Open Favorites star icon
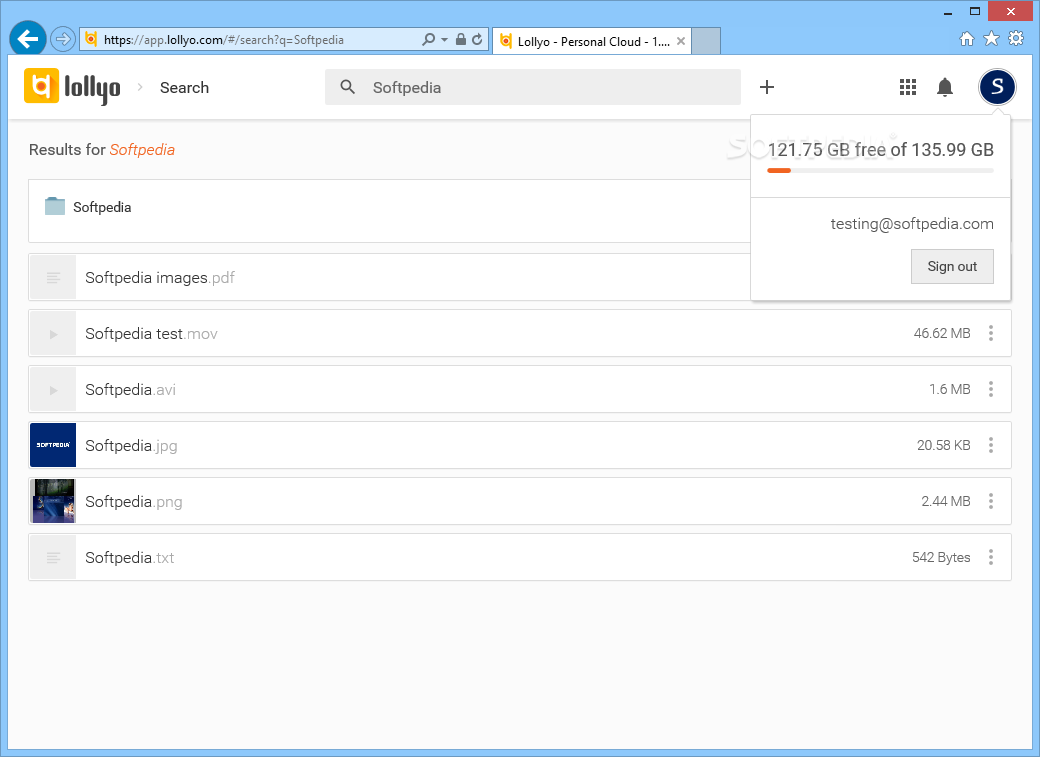The image size is (1040, 757). click(x=991, y=38)
